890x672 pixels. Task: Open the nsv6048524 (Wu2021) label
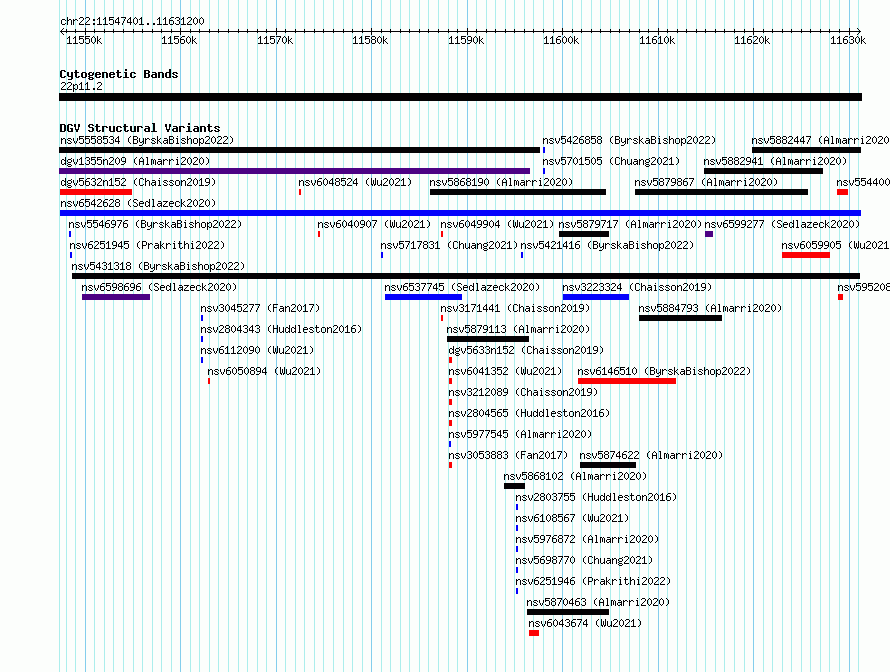355,182
